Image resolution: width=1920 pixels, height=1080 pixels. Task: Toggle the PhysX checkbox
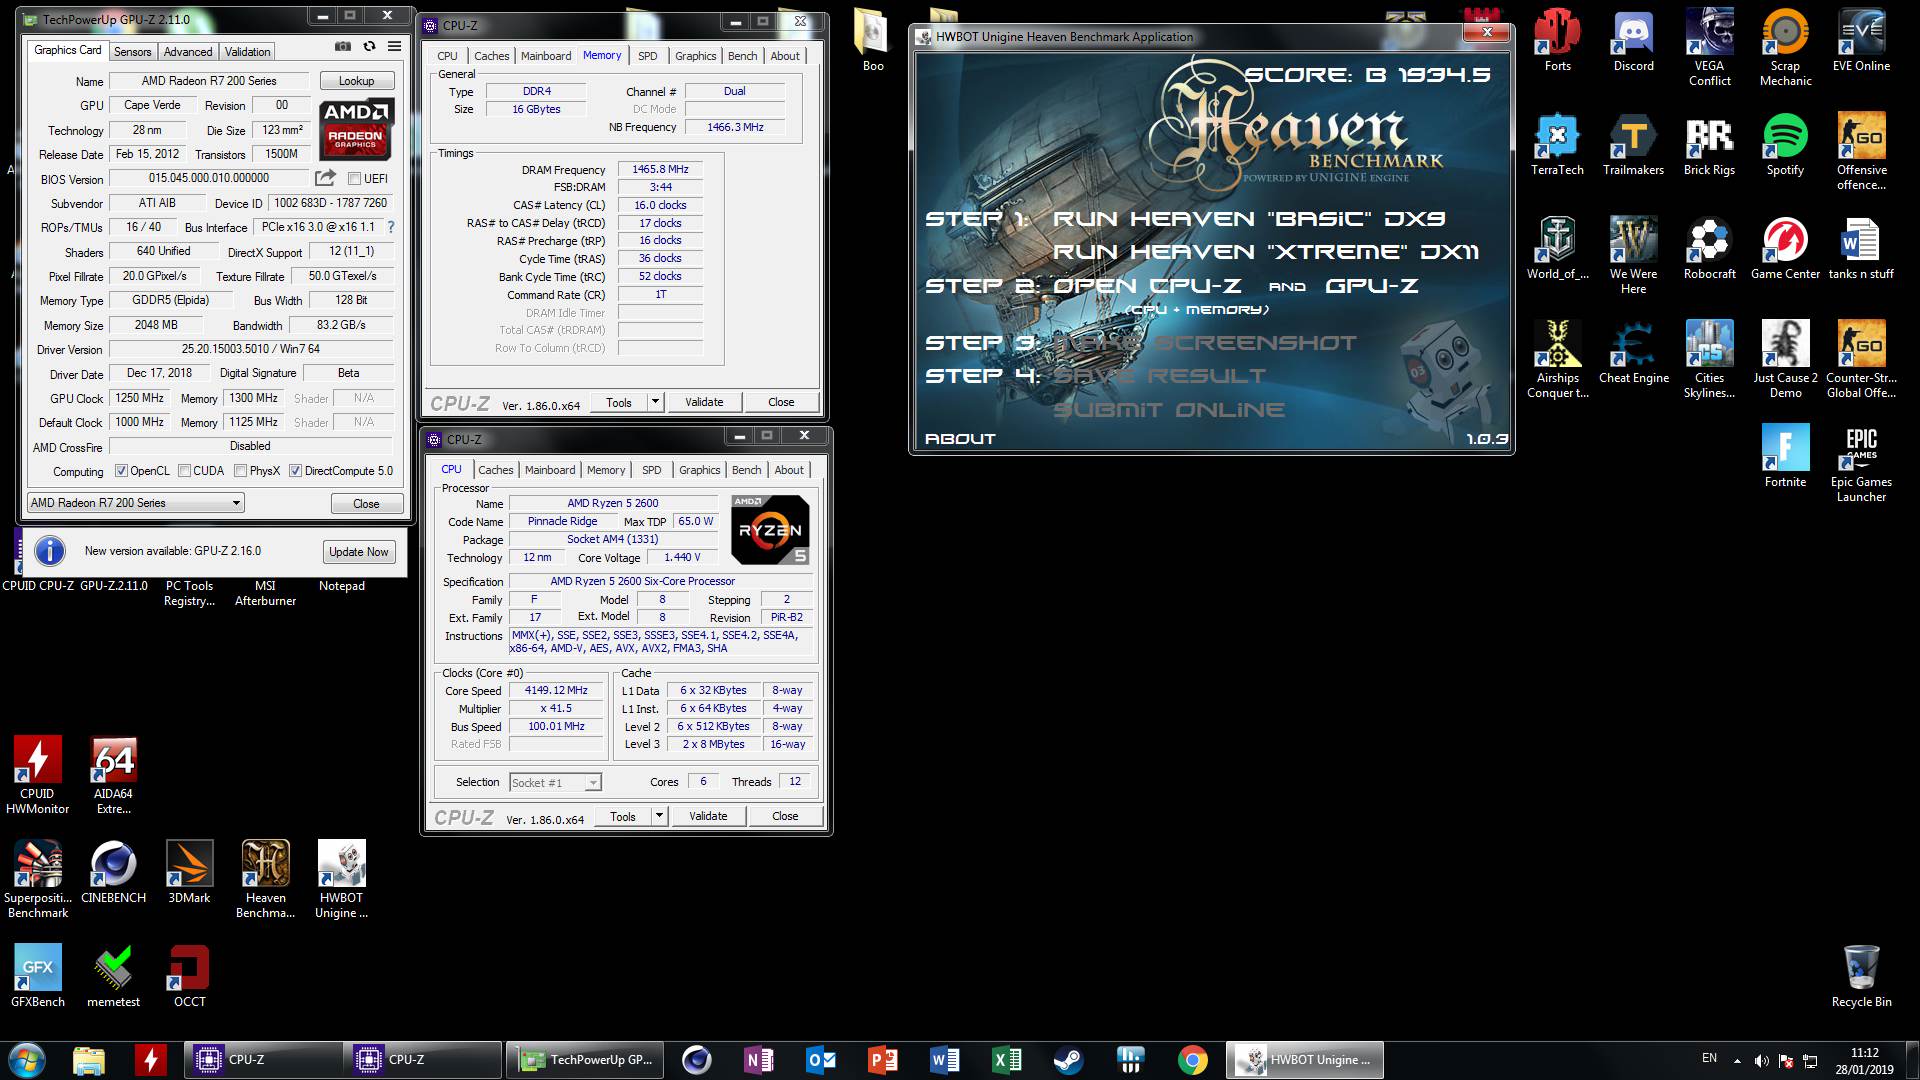[240, 471]
